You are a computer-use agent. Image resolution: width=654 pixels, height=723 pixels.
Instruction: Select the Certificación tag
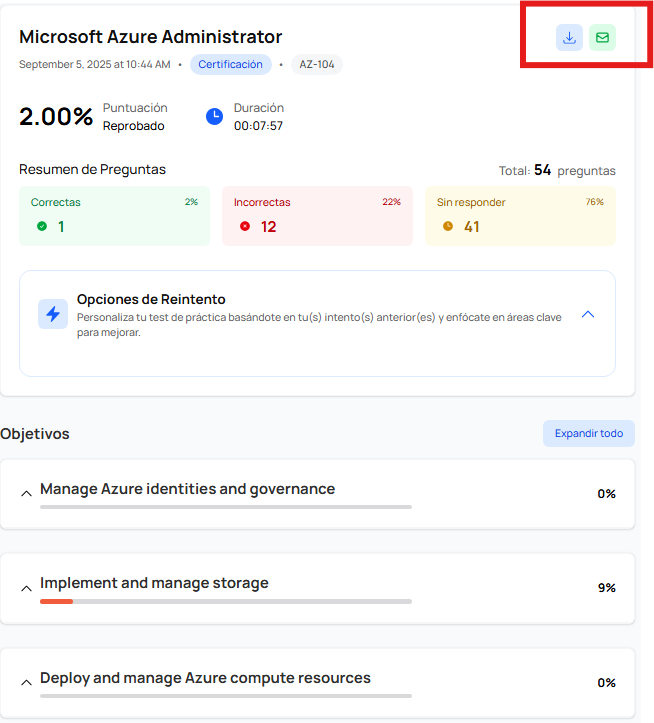[230, 64]
